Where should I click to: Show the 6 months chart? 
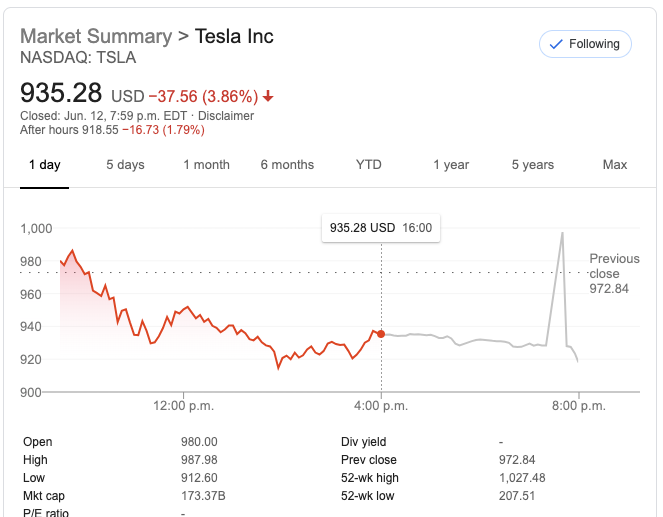pyautogui.click(x=287, y=165)
